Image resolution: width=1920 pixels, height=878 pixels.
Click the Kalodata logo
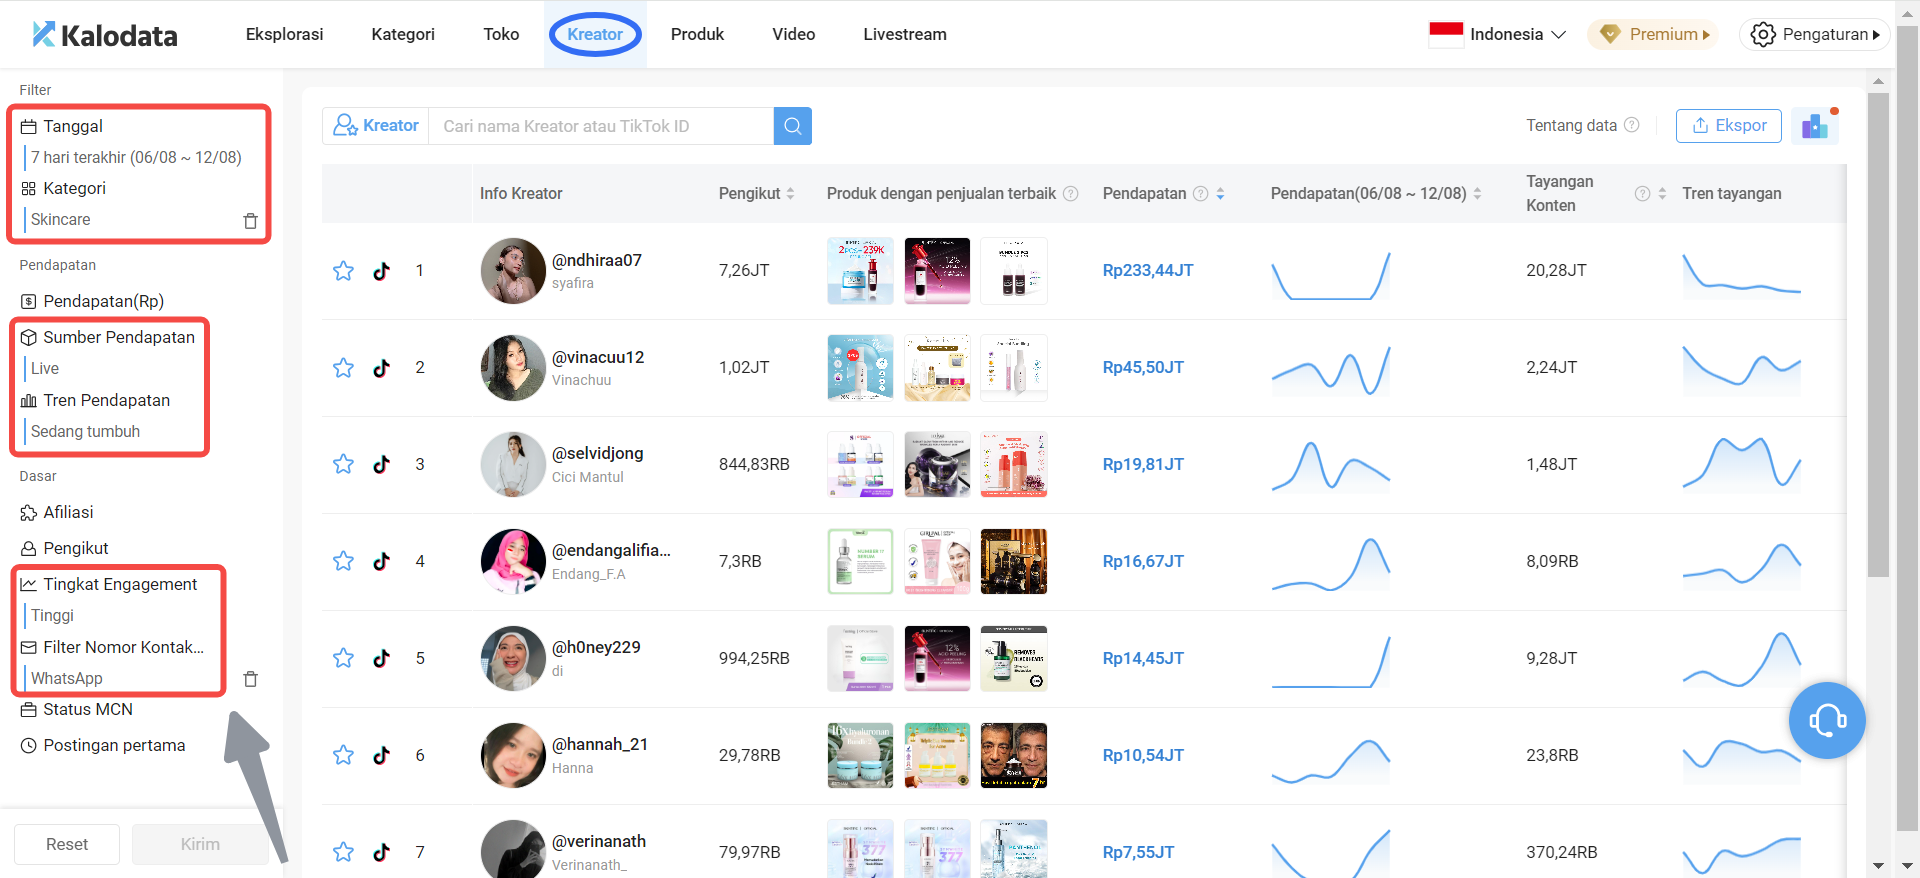pyautogui.click(x=105, y=35)
